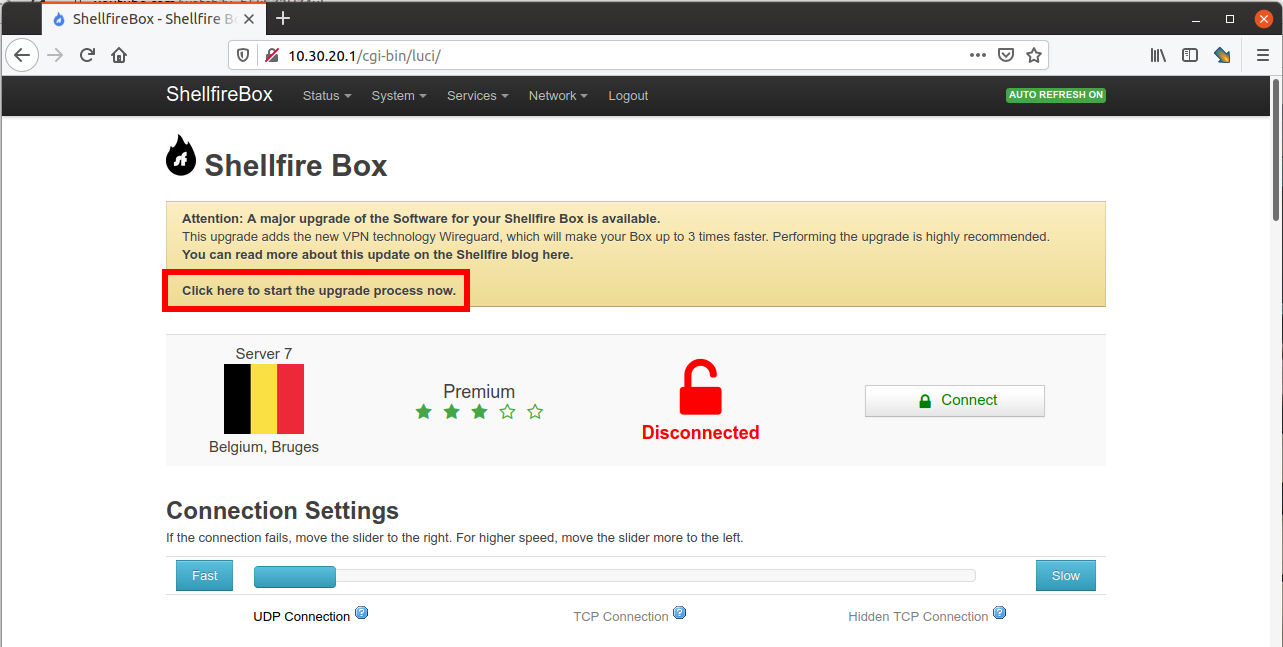Click the Shellfire flame logo
1283x647 pixels.
181,155
